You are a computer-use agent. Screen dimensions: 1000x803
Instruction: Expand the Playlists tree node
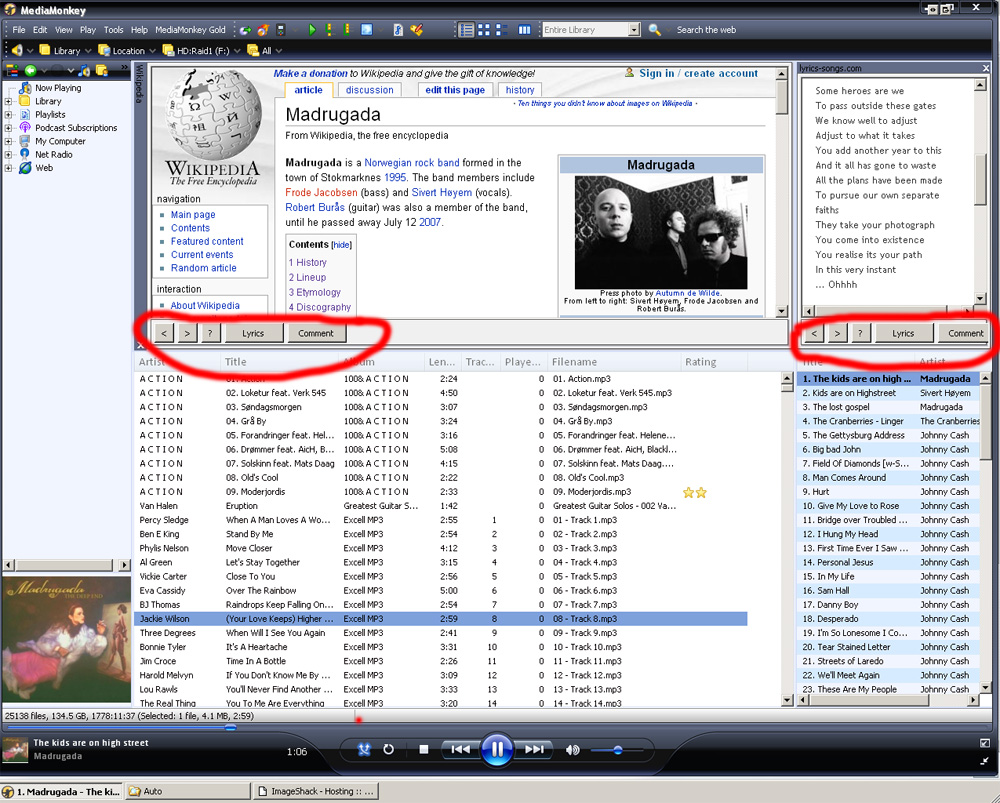[x=8, y=115]
